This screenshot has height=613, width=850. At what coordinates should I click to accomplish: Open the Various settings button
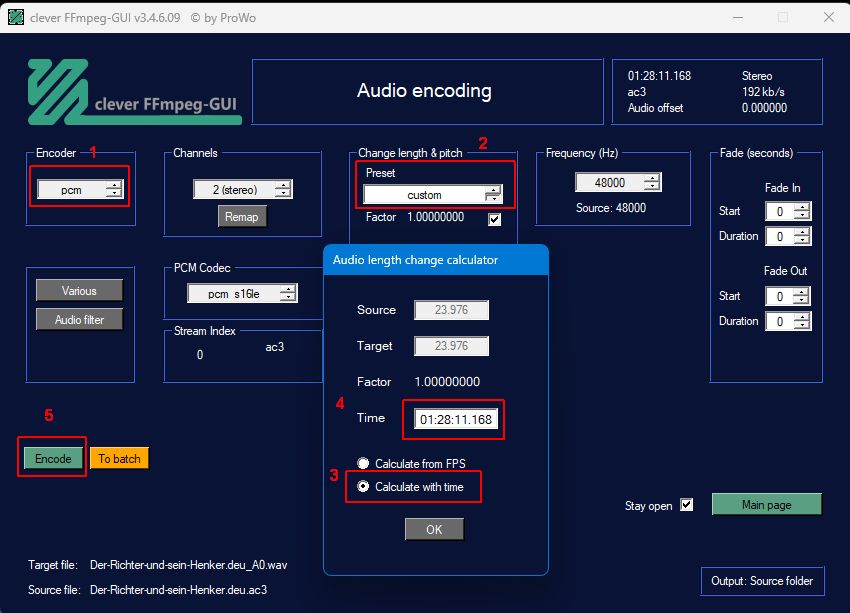79,291
